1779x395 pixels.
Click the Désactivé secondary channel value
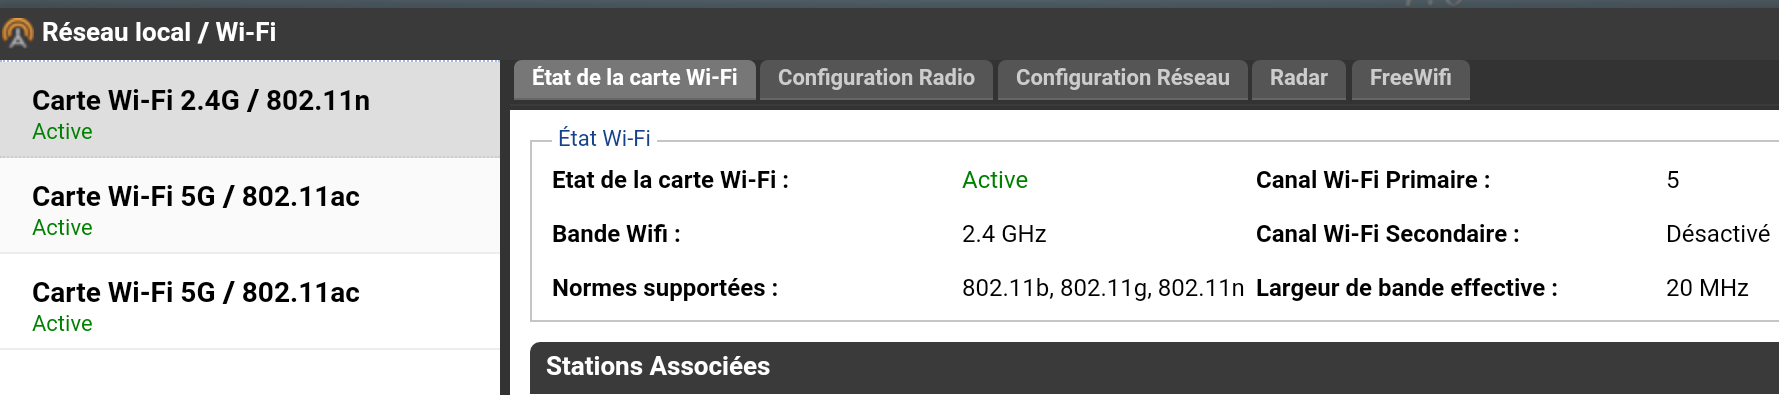click(x=1718, y=234)
